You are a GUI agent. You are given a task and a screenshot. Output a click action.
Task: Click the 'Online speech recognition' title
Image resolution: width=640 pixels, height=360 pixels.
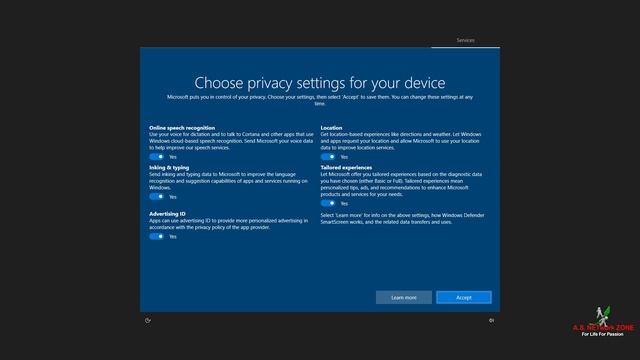tap(182, 128)
